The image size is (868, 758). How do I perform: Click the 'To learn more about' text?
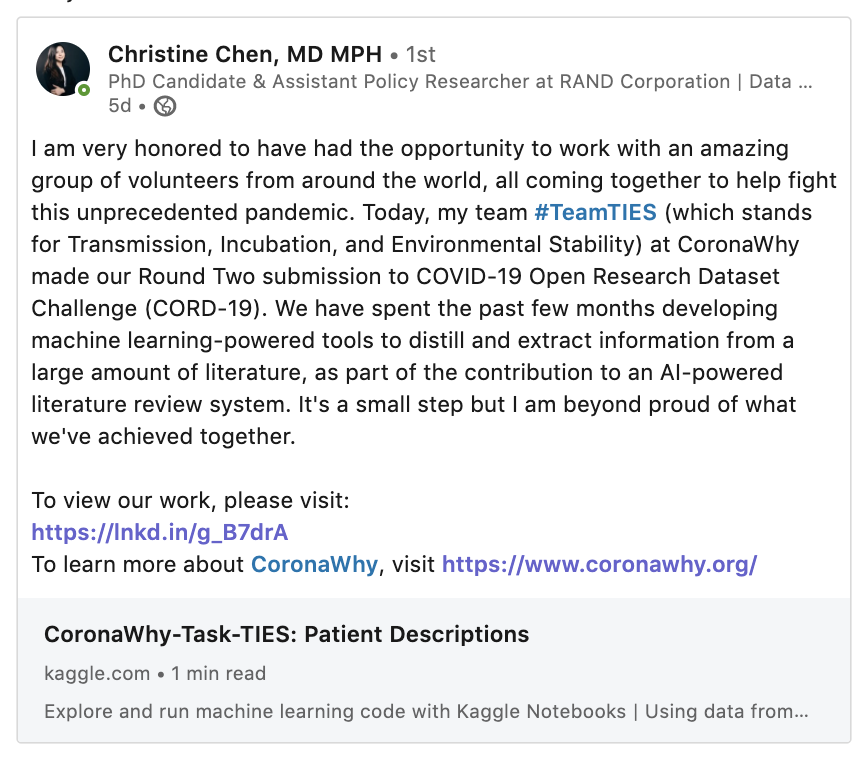[x=137, y=565]
